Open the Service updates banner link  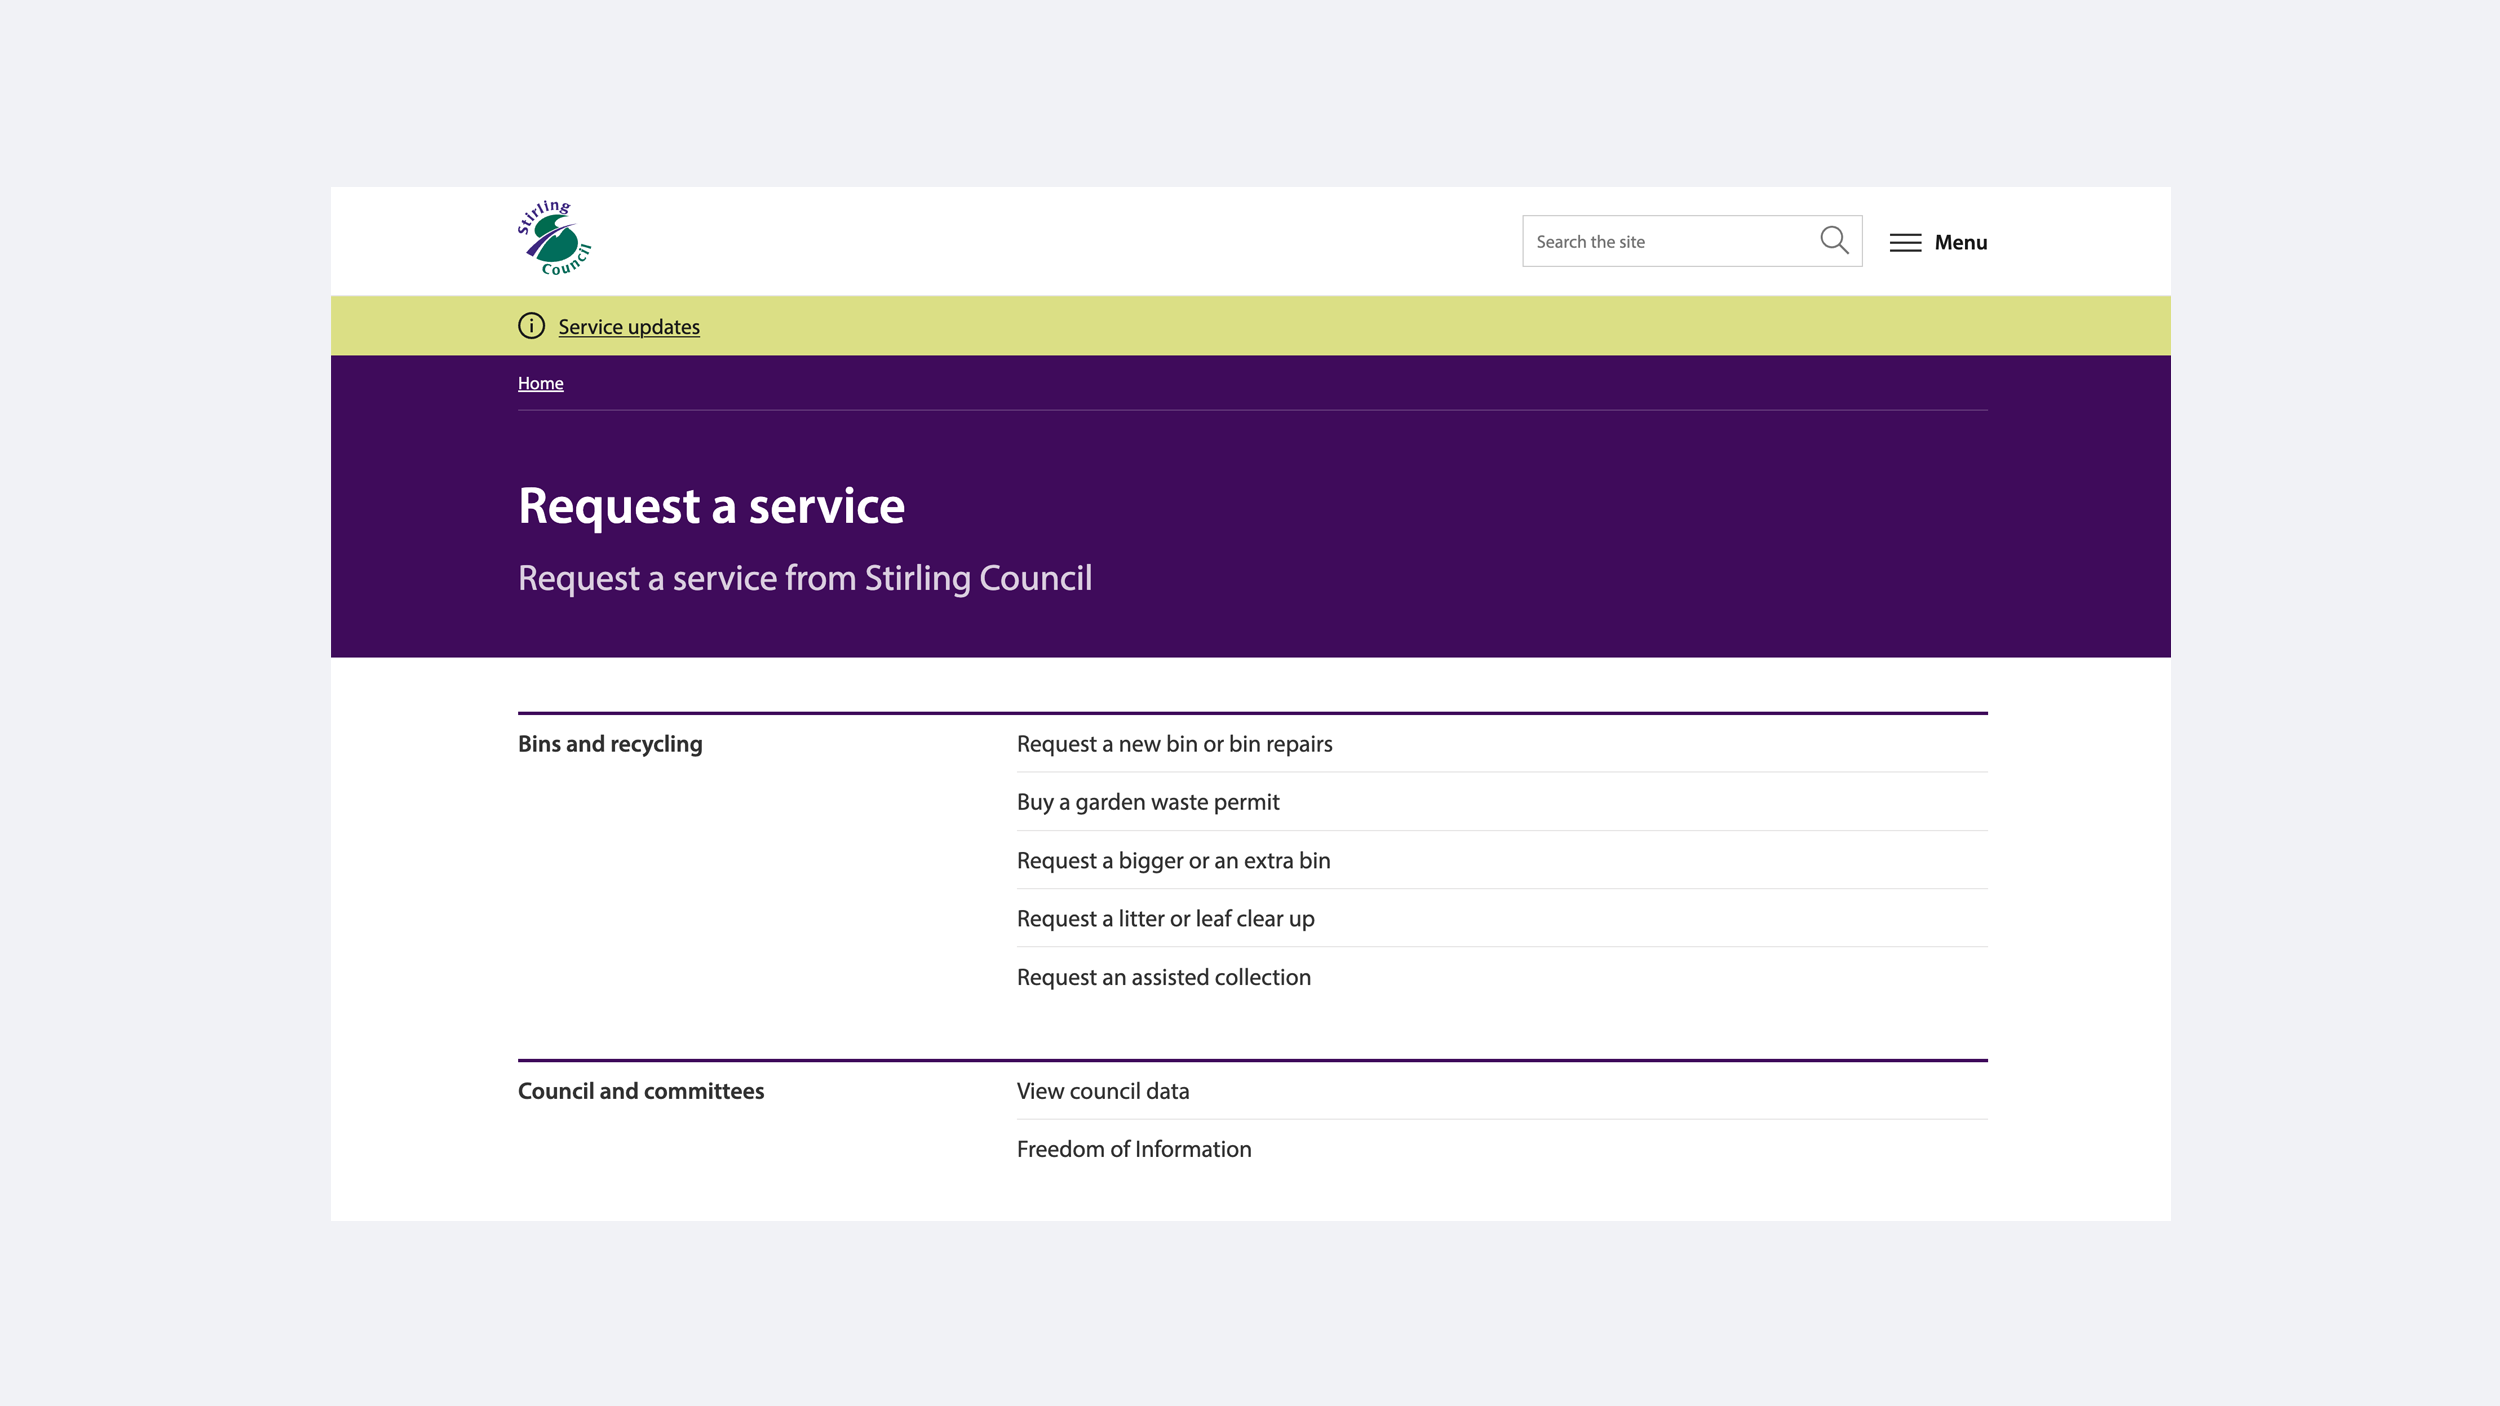click(628, 326)
